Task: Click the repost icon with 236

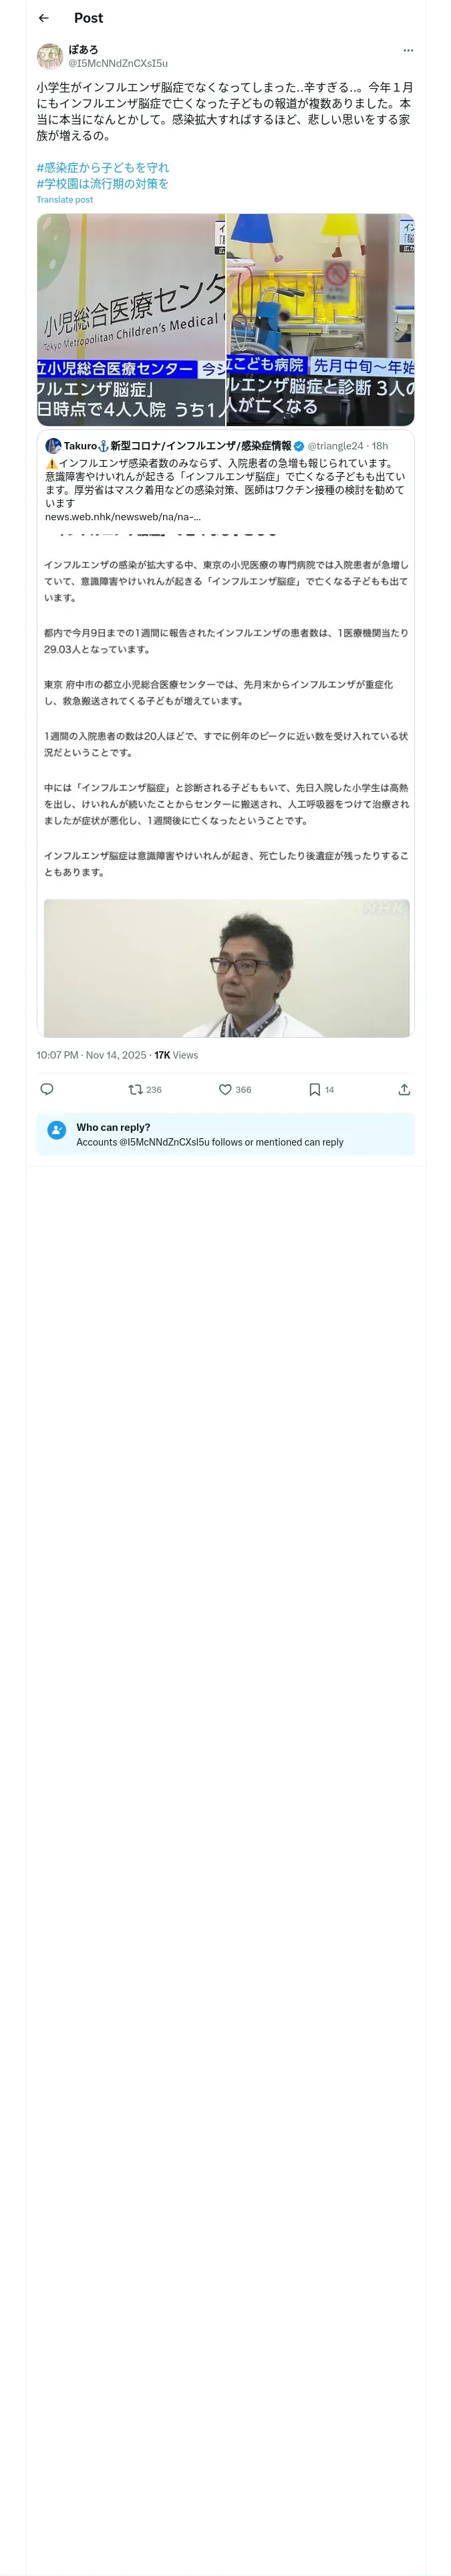Action: tap(135, 1089)
